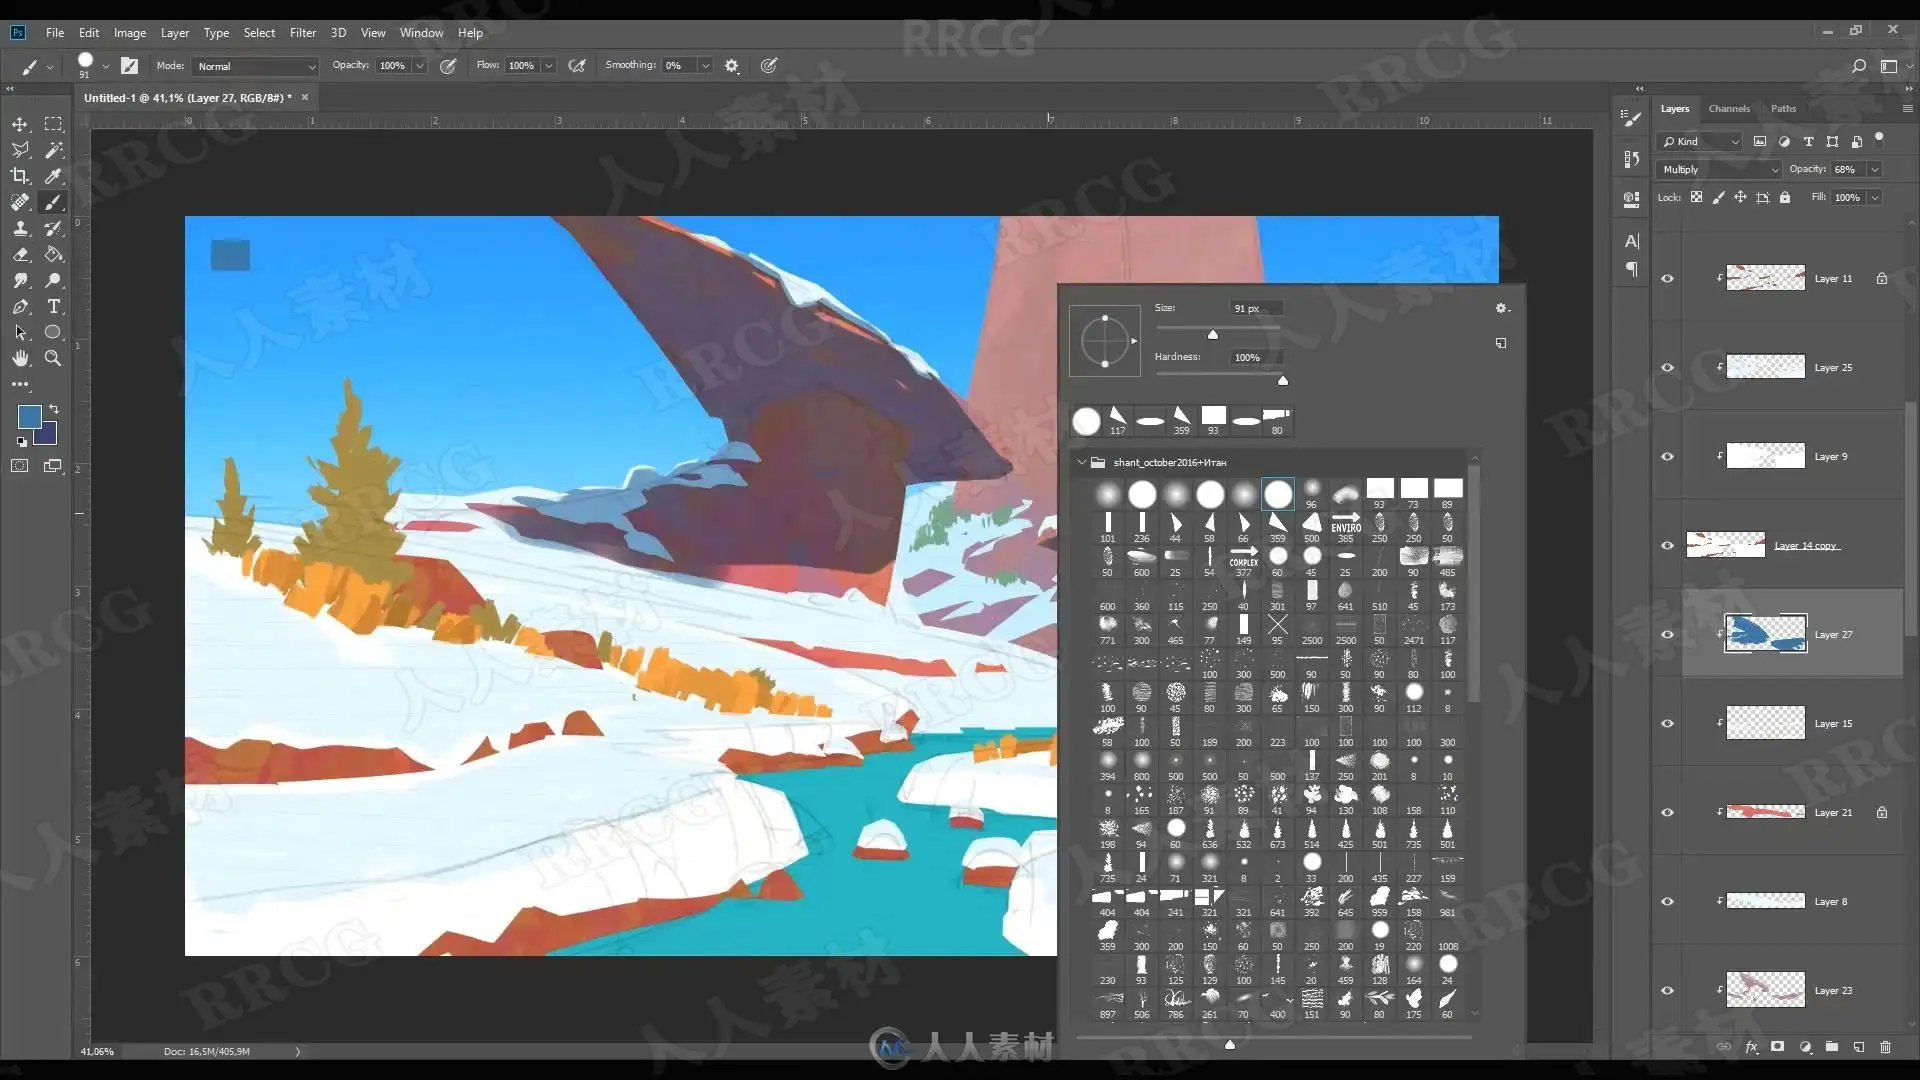Select the Ellipse shape tool

[53, 332]
